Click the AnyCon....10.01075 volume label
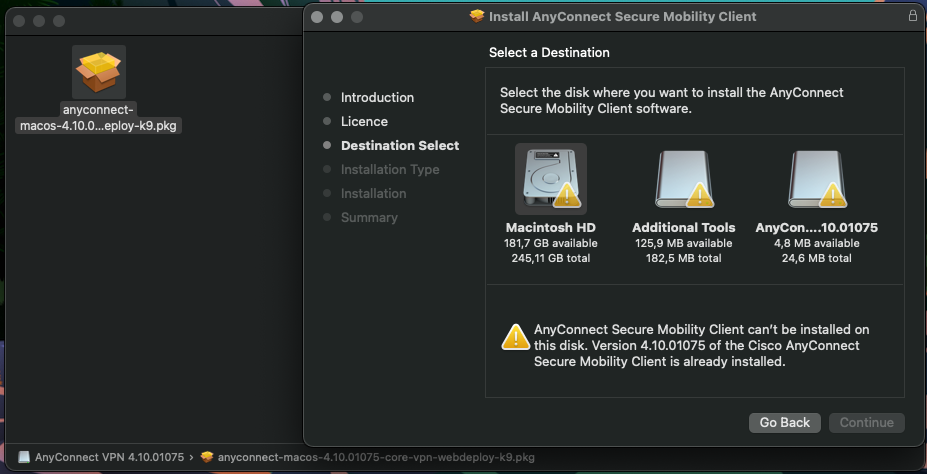The width and height of the screenshot is (927, 474). 816,228
